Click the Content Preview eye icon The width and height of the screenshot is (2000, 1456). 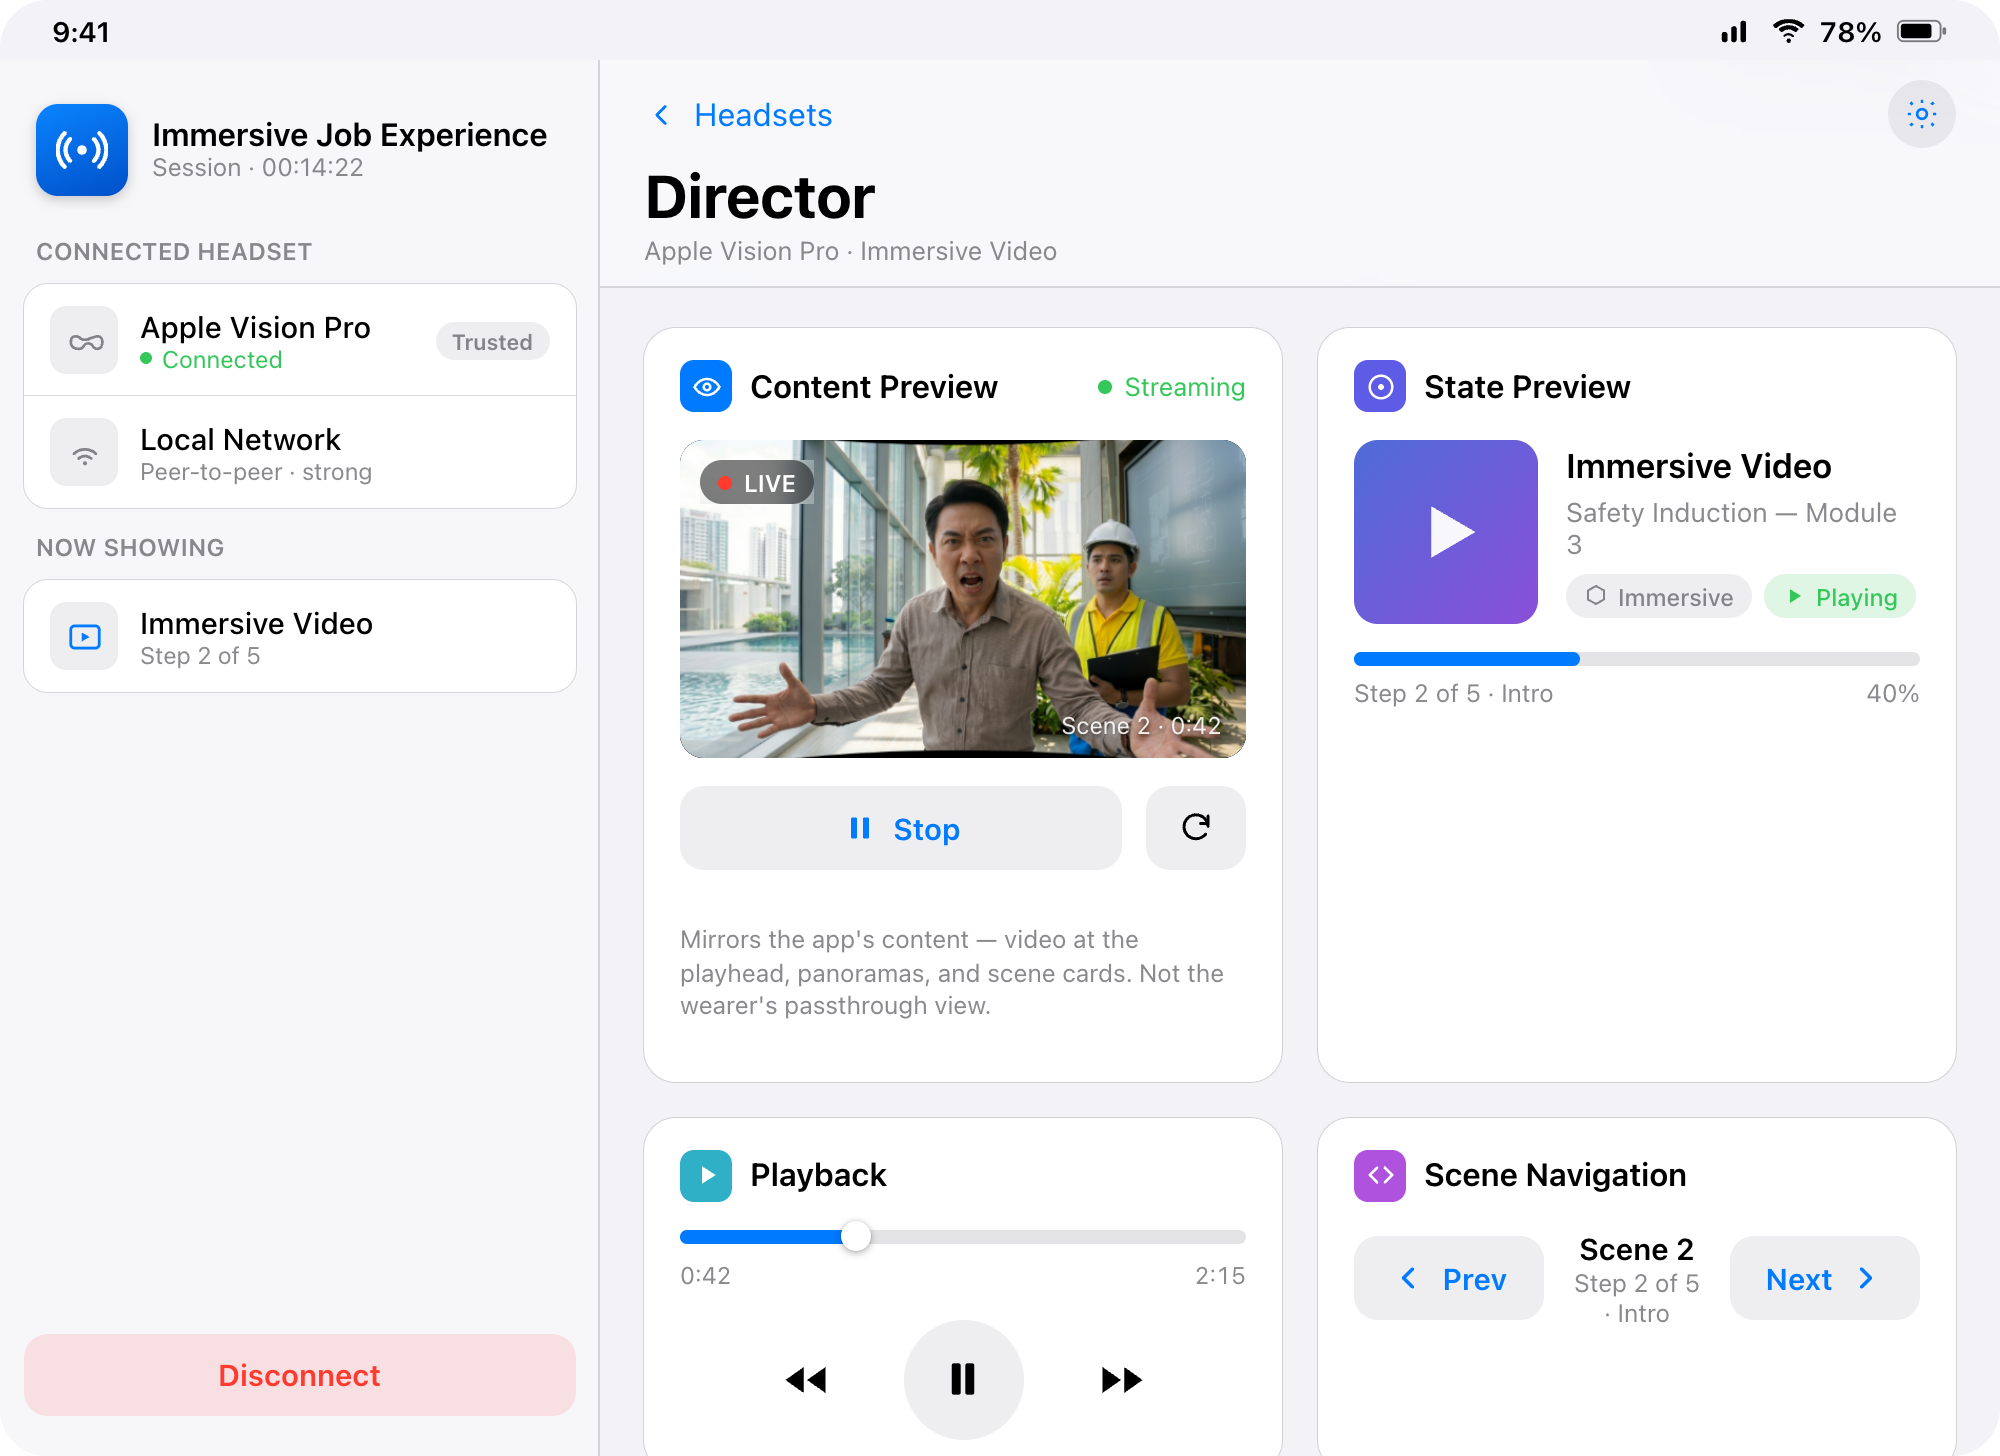706,387
